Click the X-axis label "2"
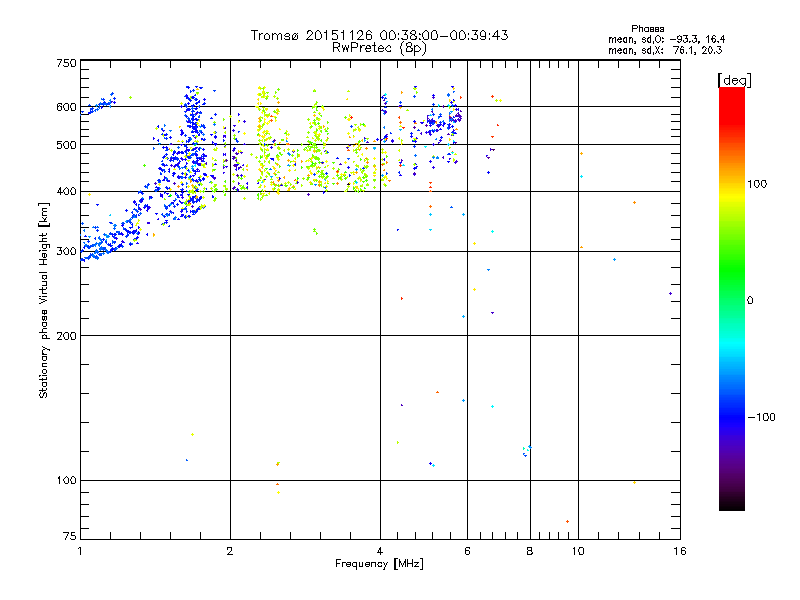Image resolution: width=800 pixels, height=600 pixels. pyautogui.click(x=230, y=551)
